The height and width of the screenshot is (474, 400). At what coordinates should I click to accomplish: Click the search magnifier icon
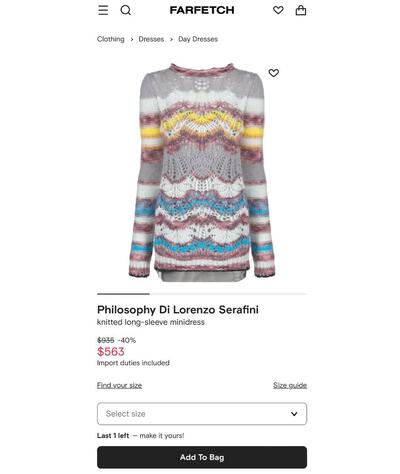pyautogui.click(x=126, y=10)
